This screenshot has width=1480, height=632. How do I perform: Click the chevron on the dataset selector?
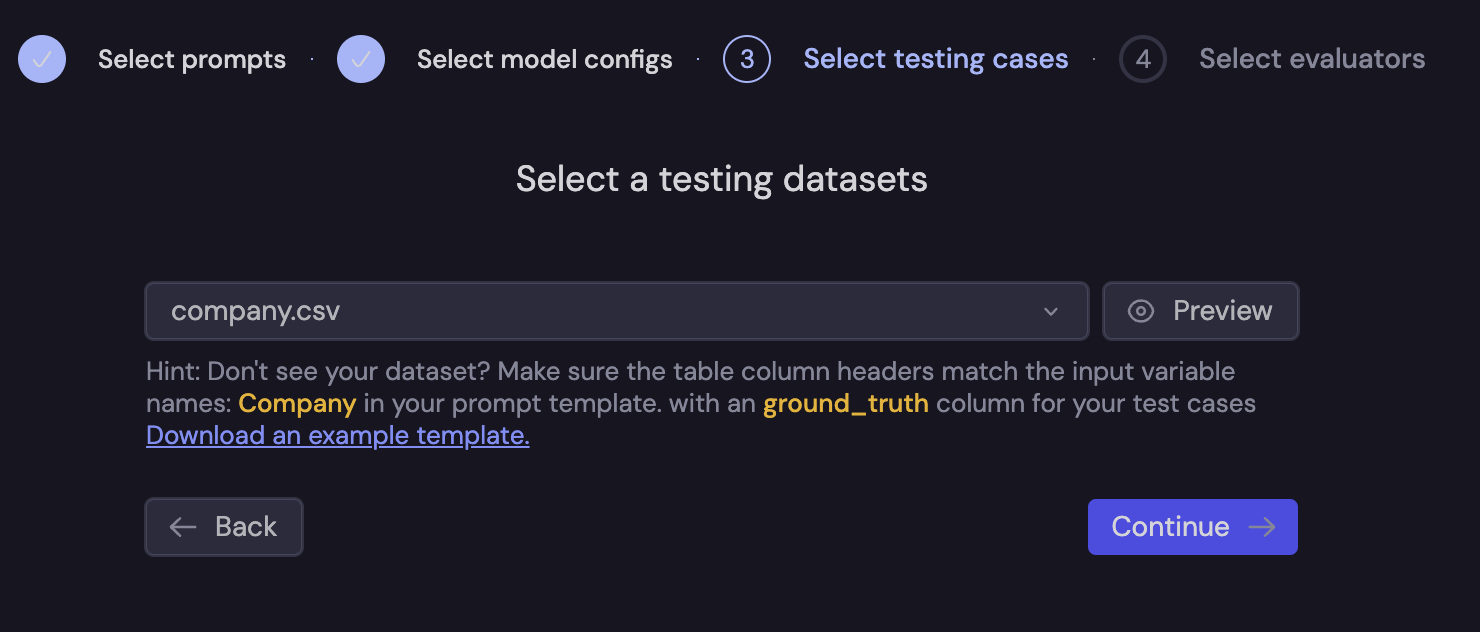(x=1051, y=311)
